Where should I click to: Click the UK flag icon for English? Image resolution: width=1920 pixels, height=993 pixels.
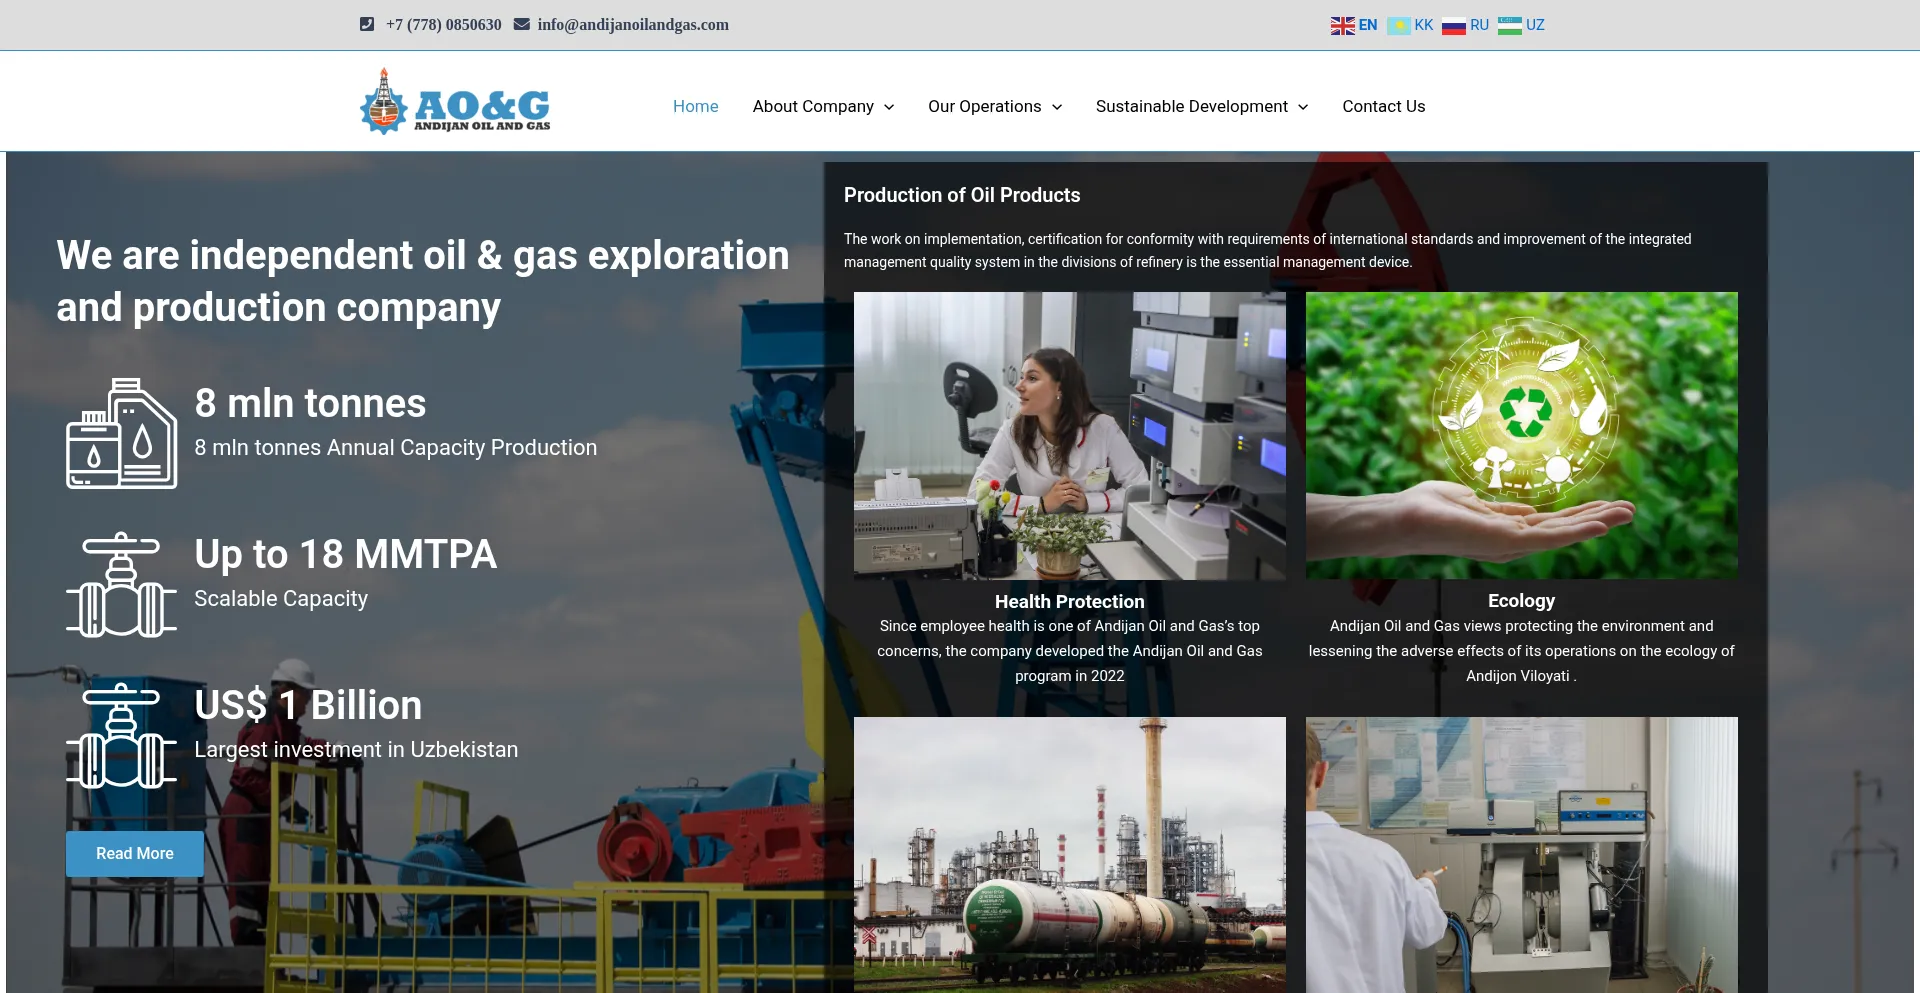click(x=1341, y=25)
